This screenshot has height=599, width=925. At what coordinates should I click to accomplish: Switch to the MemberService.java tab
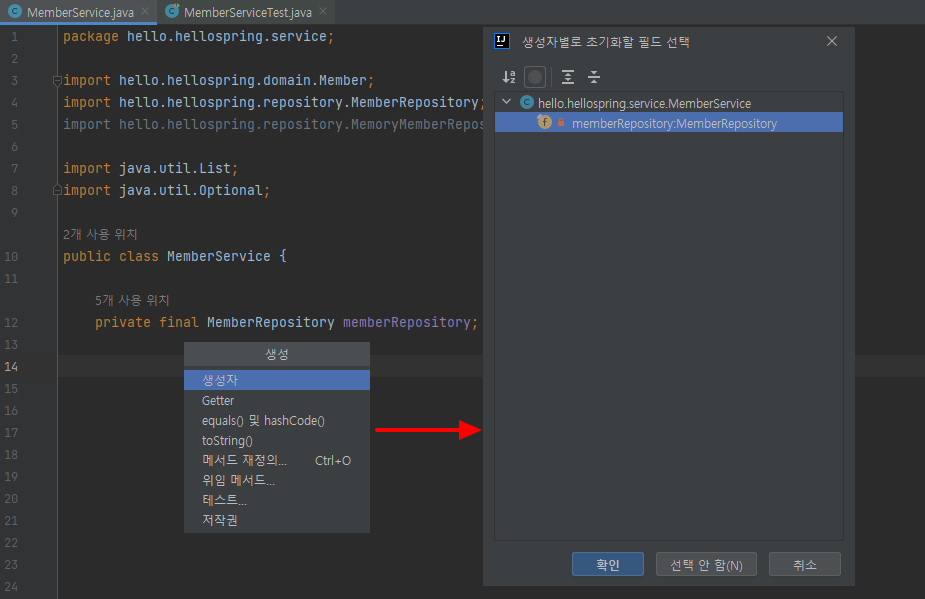click(80, 12)
